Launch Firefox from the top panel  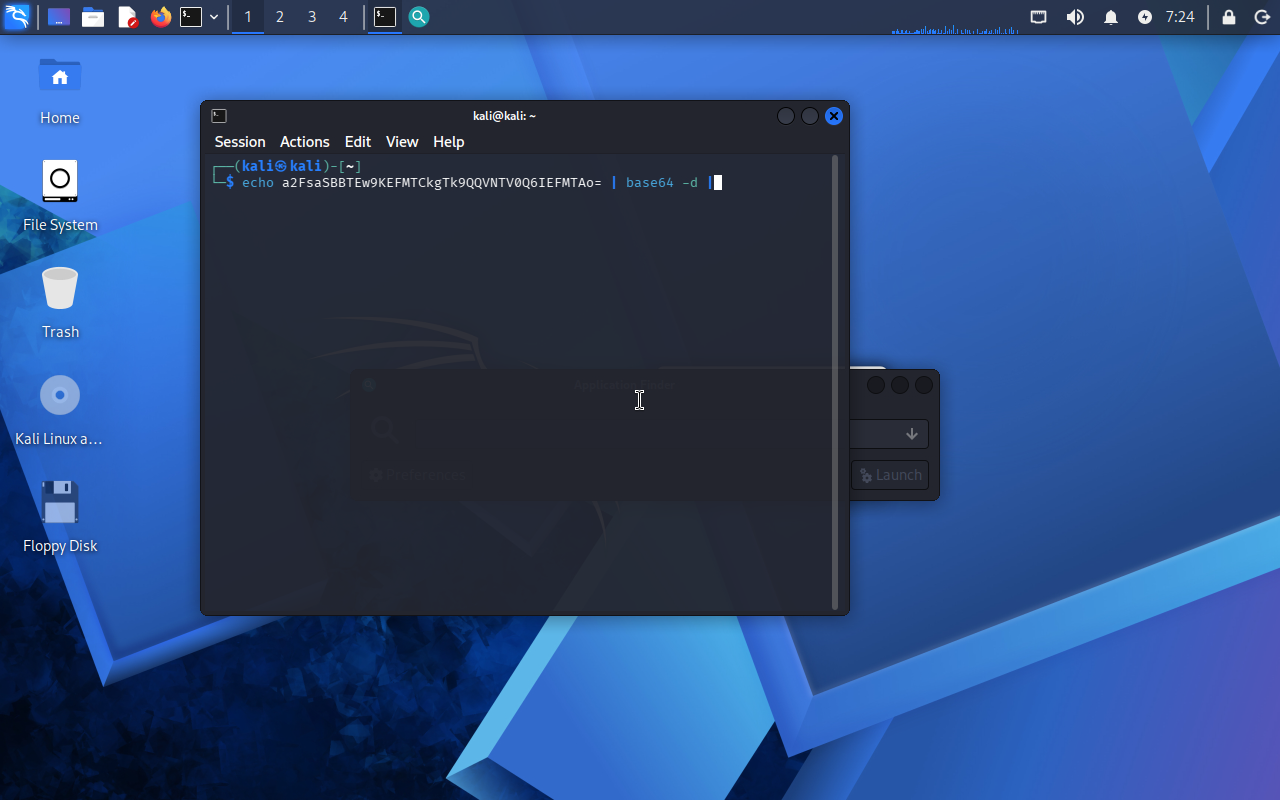161,17
